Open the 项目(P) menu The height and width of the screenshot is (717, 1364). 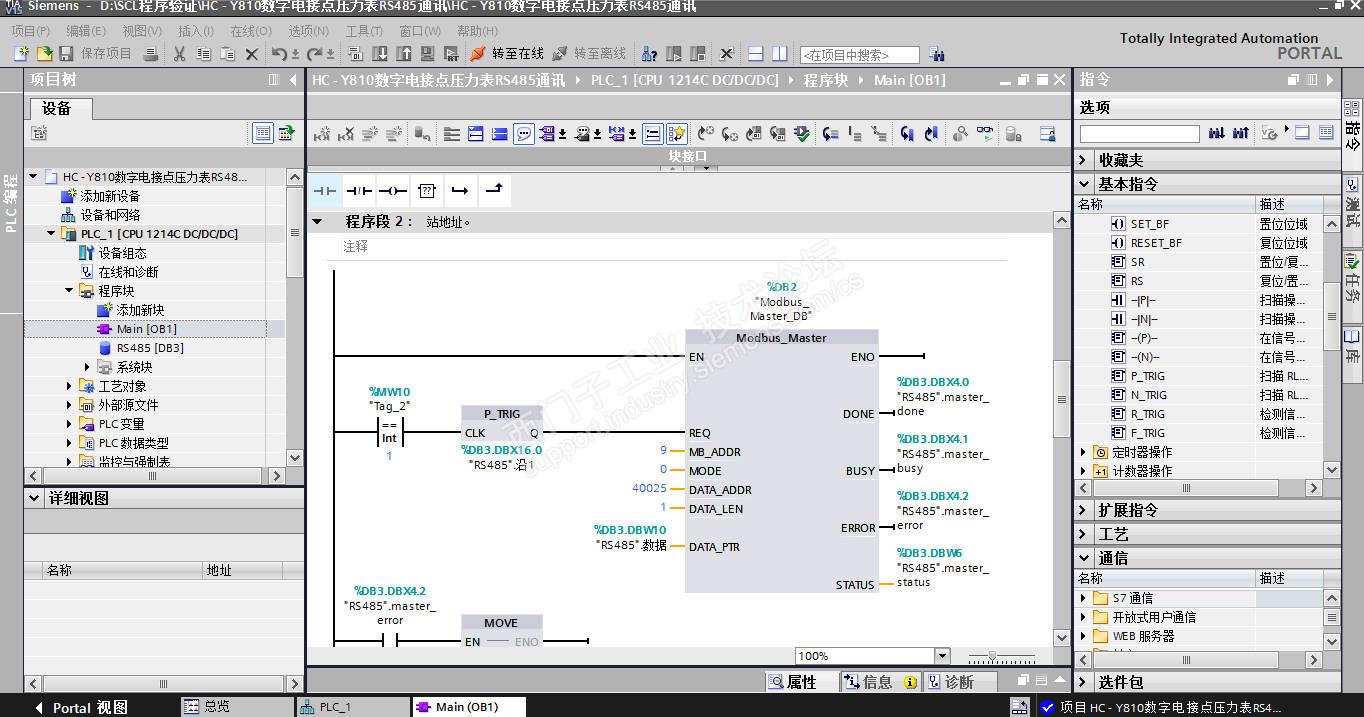[31, 31]
